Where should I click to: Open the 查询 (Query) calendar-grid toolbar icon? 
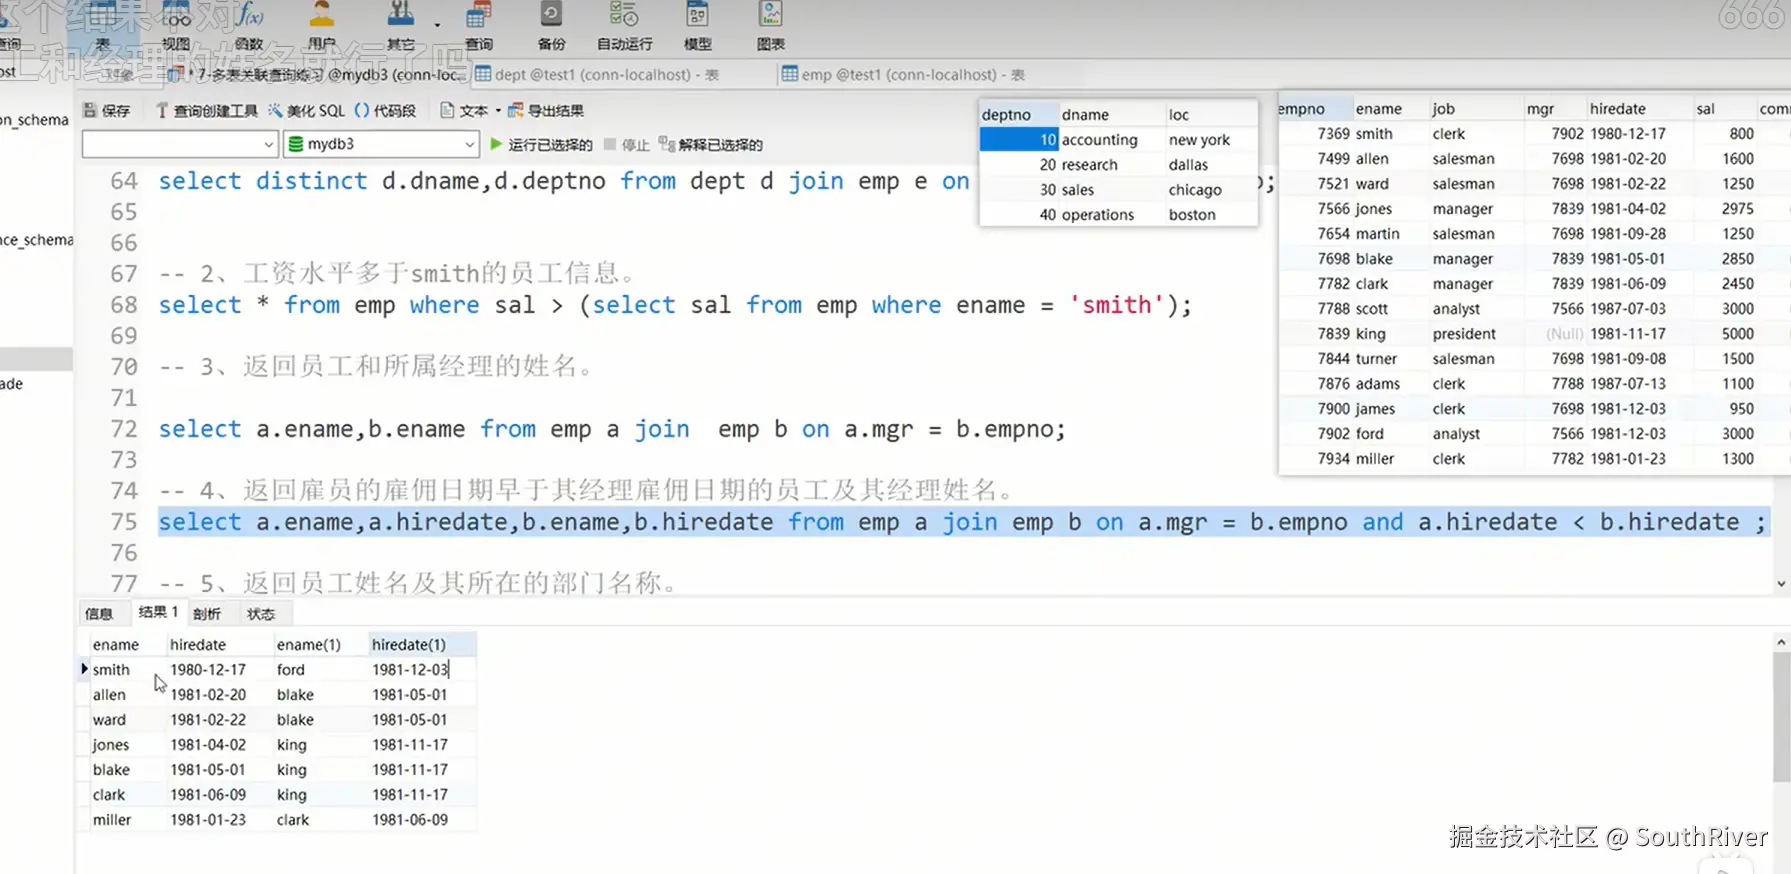coord(479,27)
